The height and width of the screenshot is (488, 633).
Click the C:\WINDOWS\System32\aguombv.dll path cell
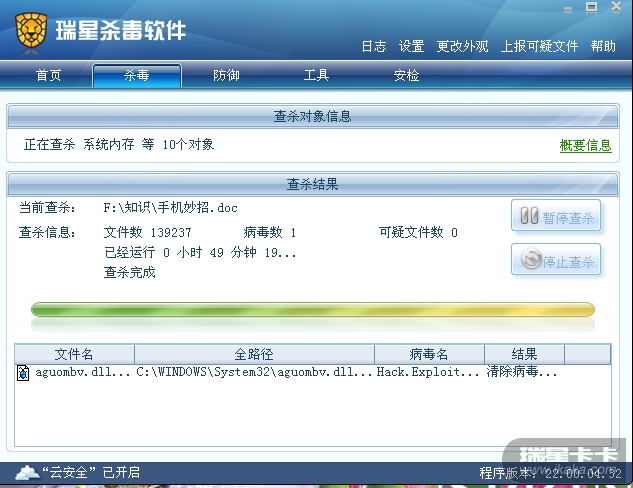[254, 372]
